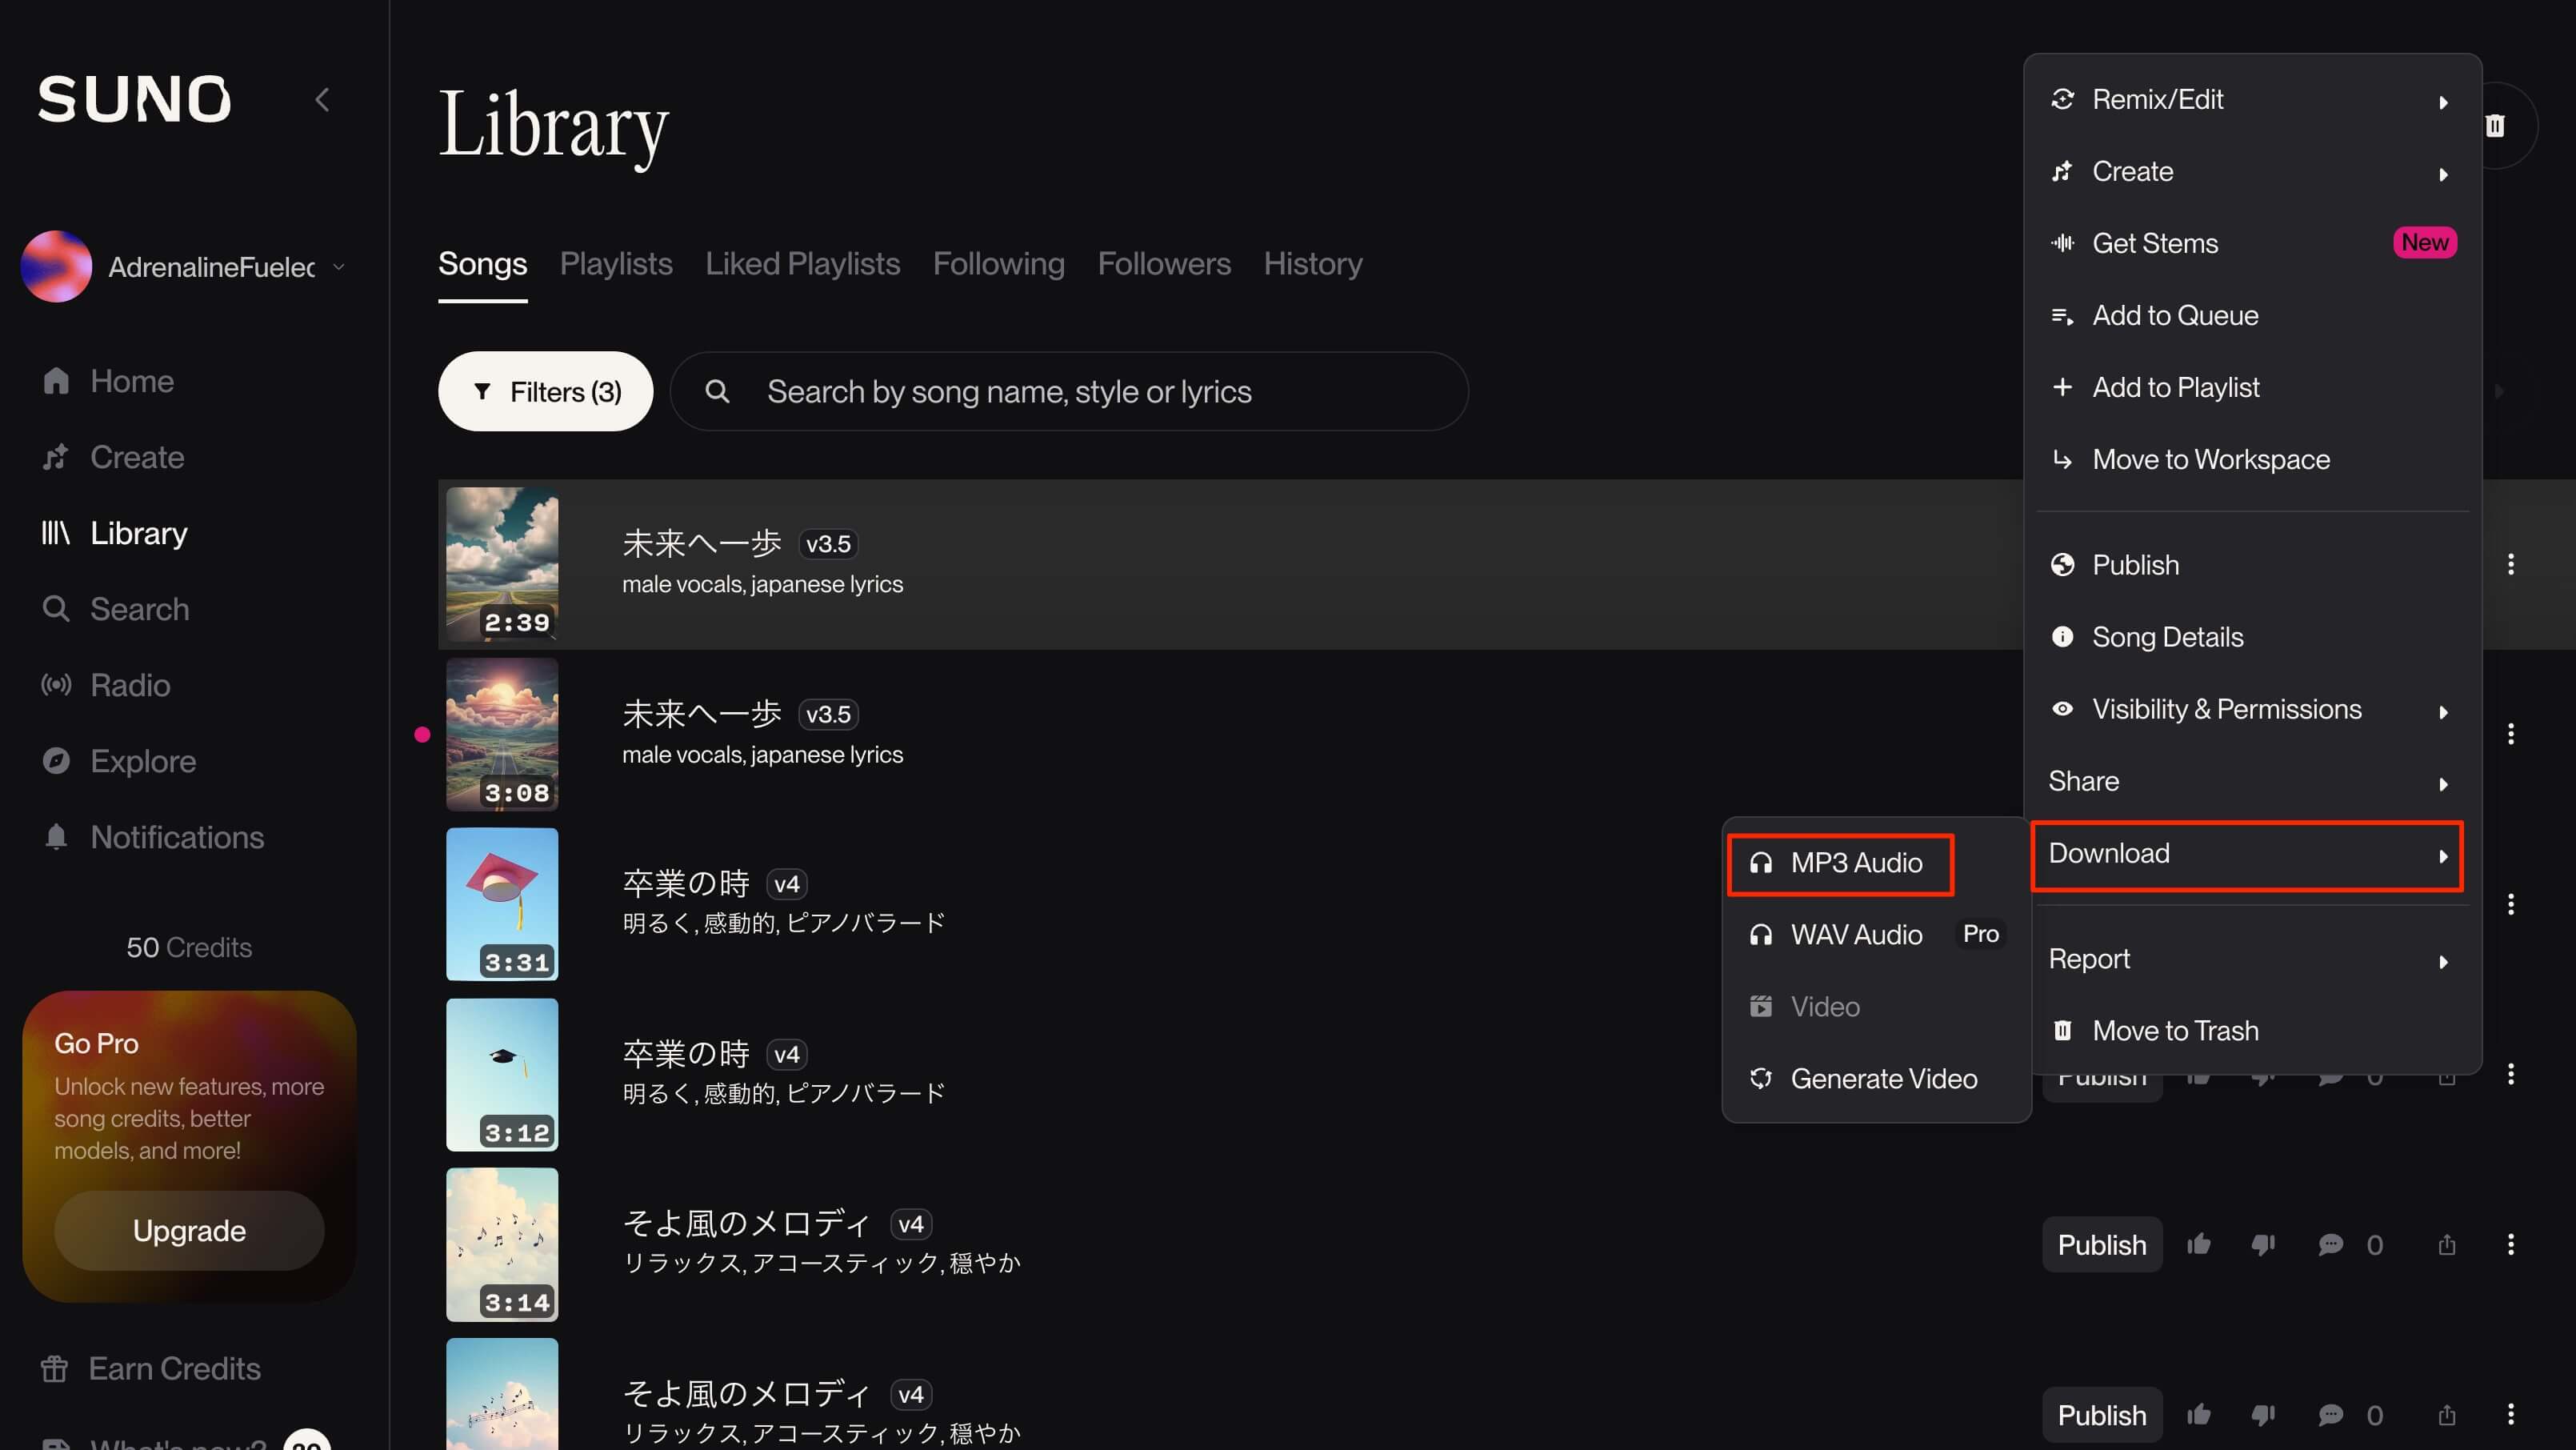Open the three-dot menu for 卒業の時
Viewport: 2576px width, 1450px height.
(2512, 903)
